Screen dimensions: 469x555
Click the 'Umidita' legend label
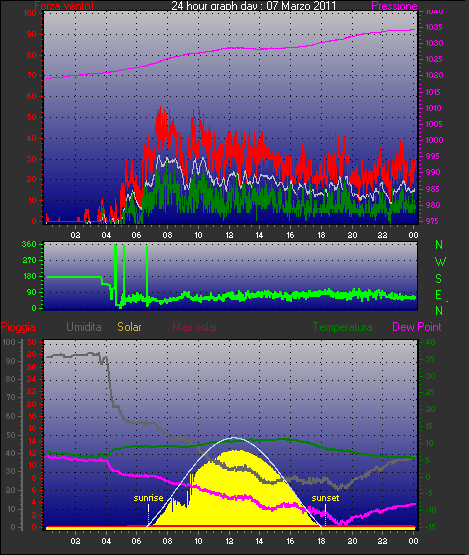84,327
